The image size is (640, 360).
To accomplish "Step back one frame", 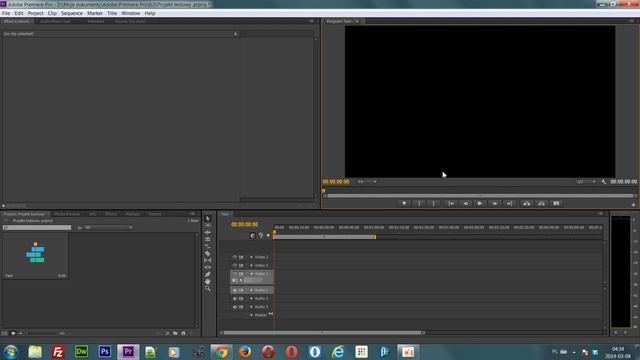I will coord(465,203).
